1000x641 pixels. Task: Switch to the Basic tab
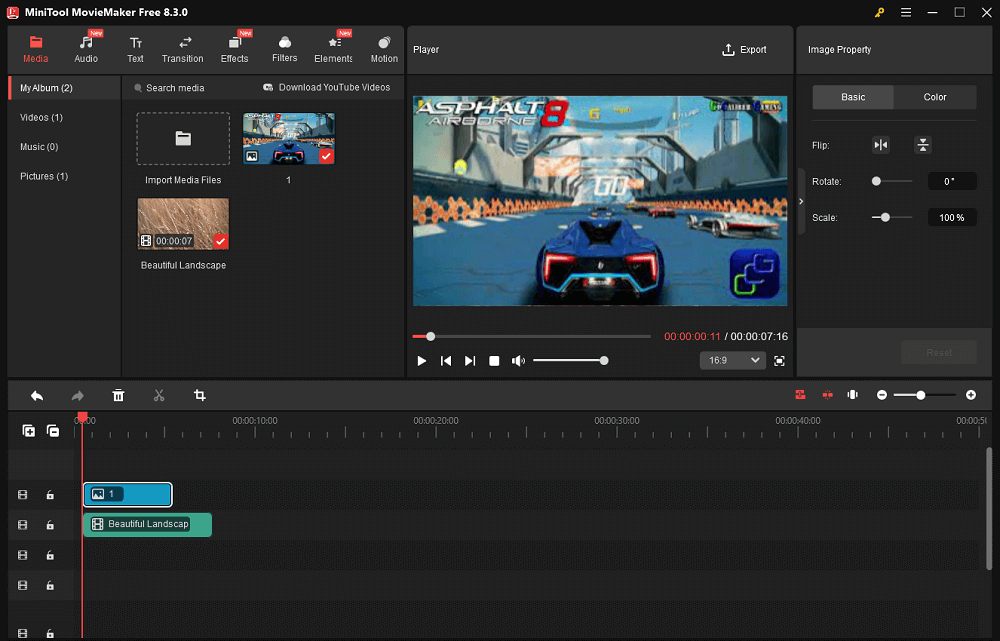tap(853, 97)
